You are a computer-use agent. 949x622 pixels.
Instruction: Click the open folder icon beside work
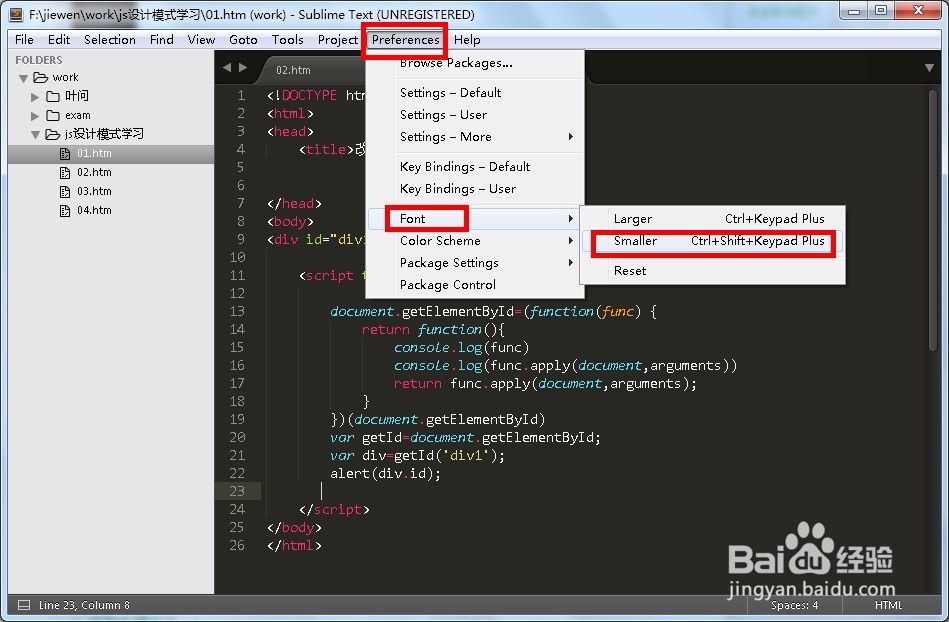38,77
